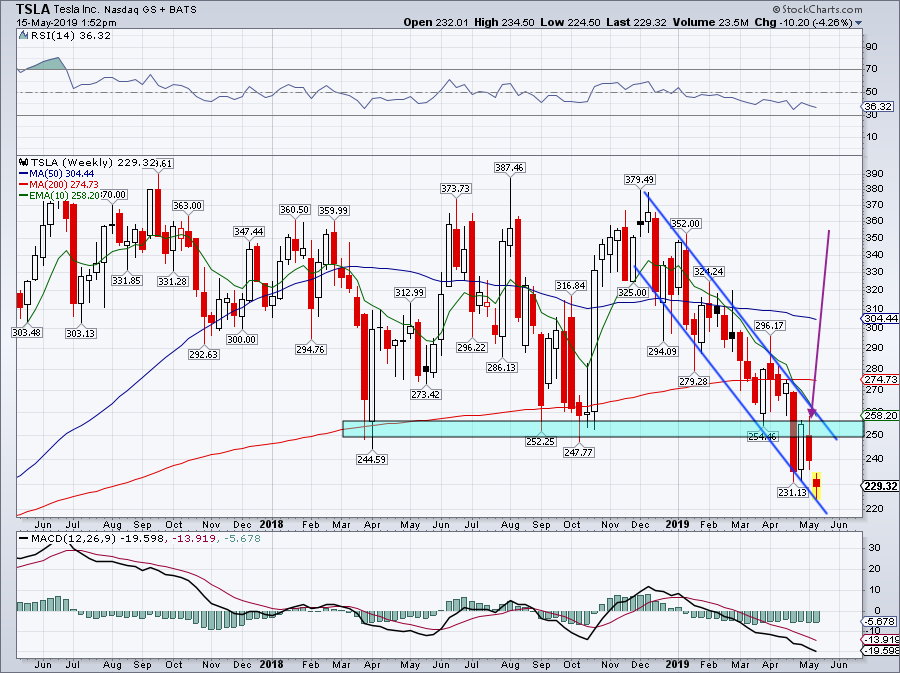Click the '15-May-2019 1:52pm' timestamp
Viewport: 900px width, 673px height.
67,23
